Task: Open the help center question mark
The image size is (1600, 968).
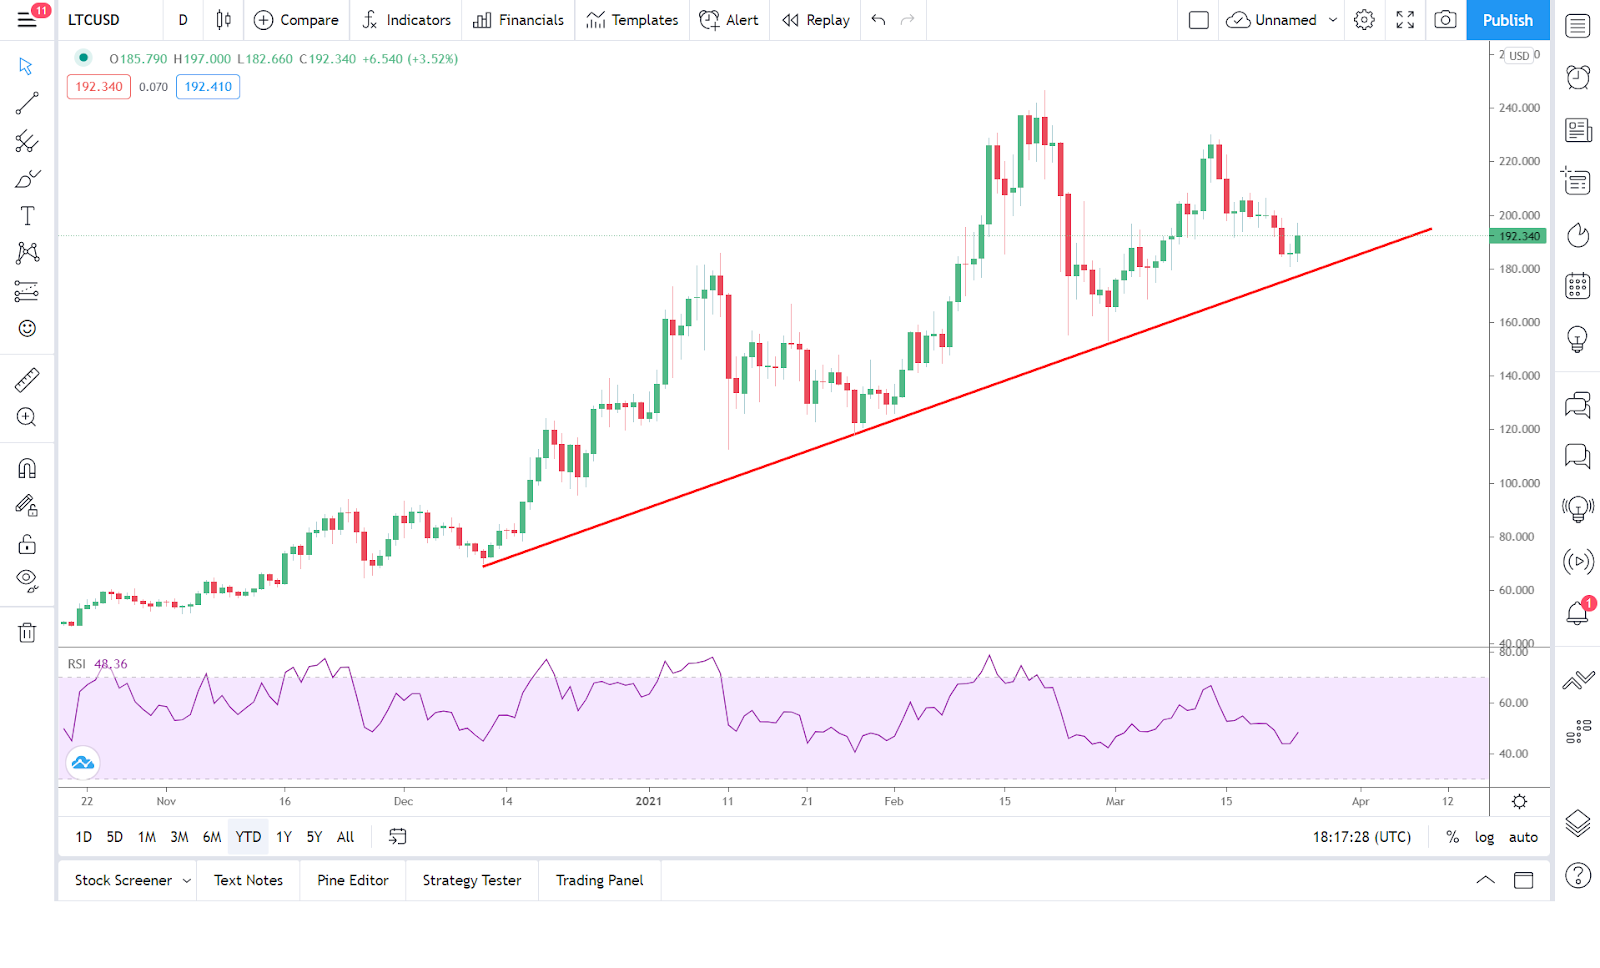Action: pyautogui.click(x=1577, y=876)
